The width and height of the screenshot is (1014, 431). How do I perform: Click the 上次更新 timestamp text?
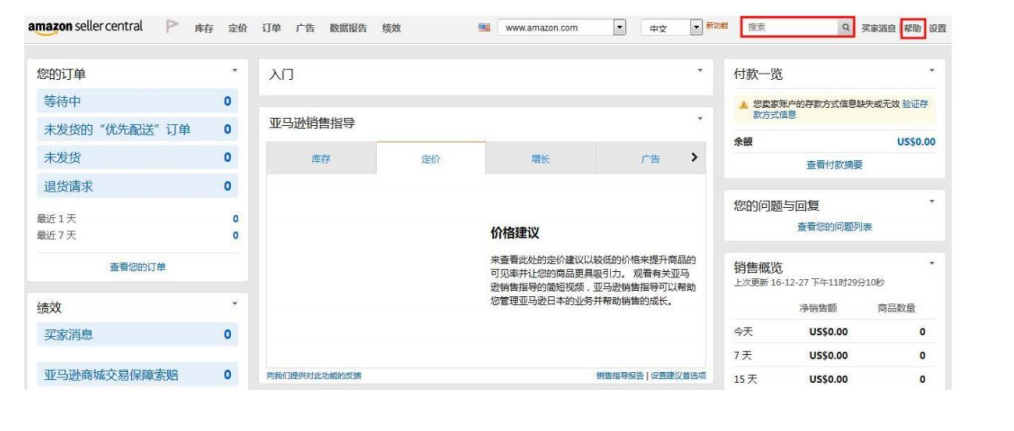809,283
